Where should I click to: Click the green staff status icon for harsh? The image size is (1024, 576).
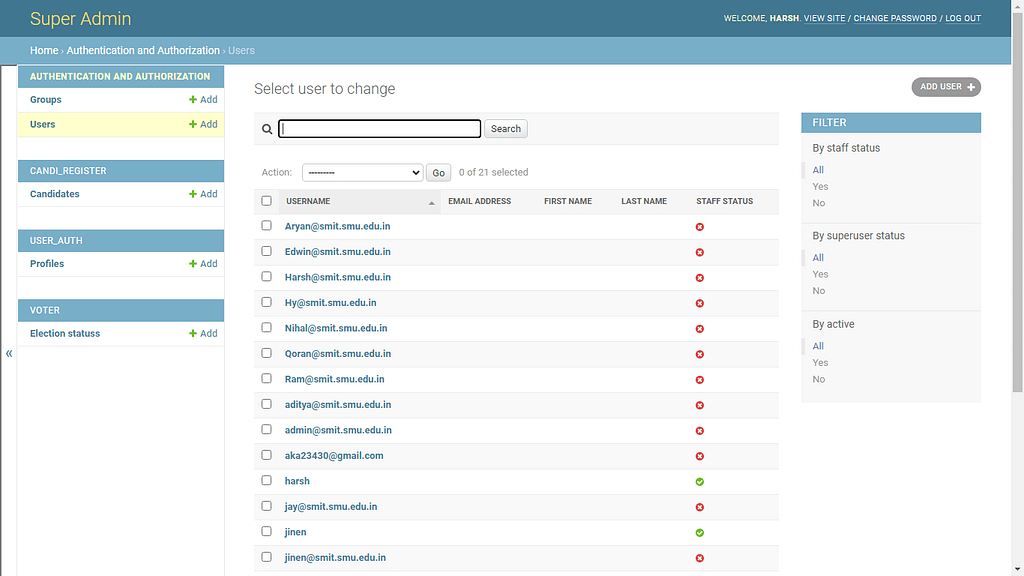coord(700,482)
